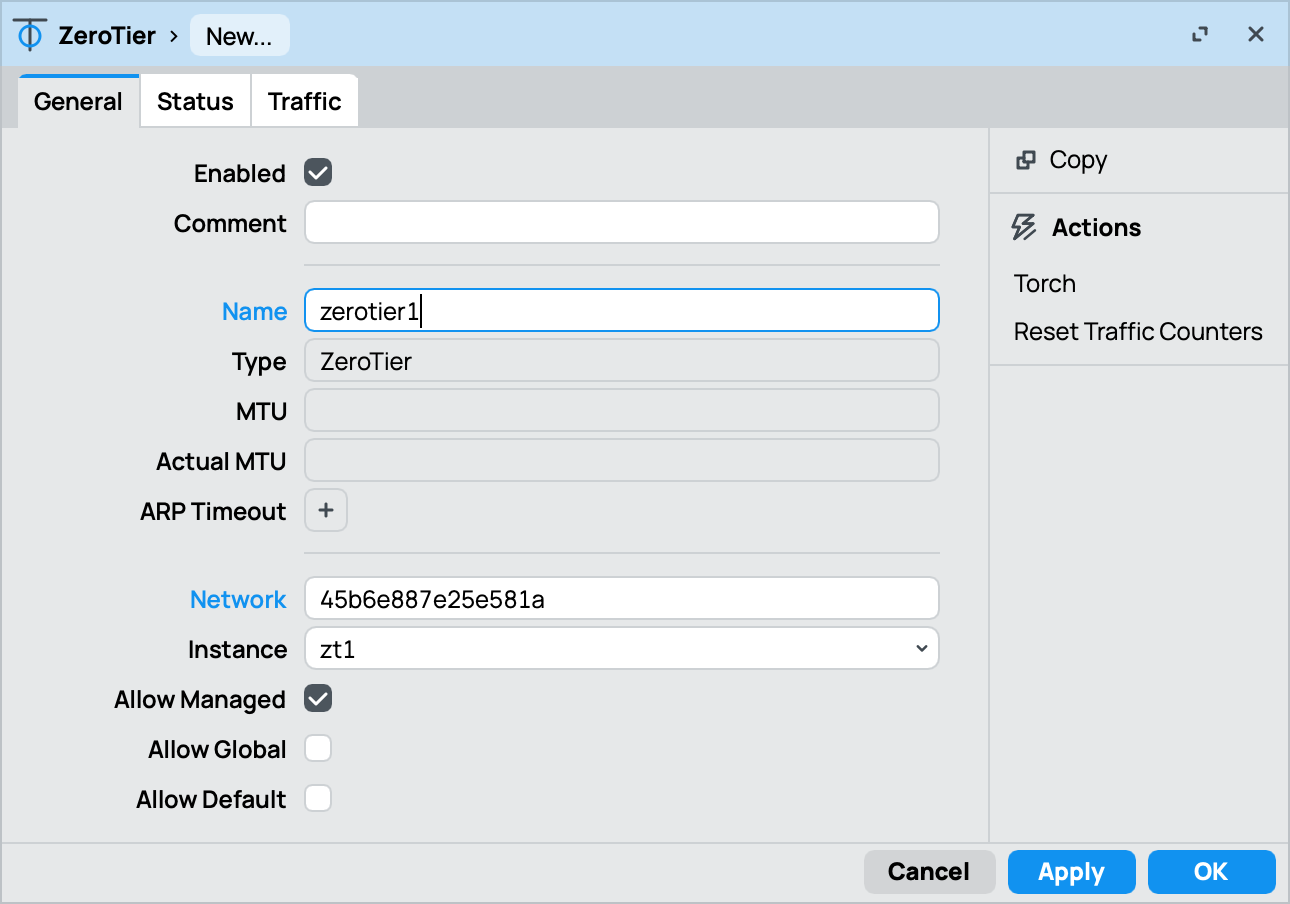This screenshot has height=904, width=1290.
Task: Enable the Allow Default checkbox
Action: click(x=318, y=799)
